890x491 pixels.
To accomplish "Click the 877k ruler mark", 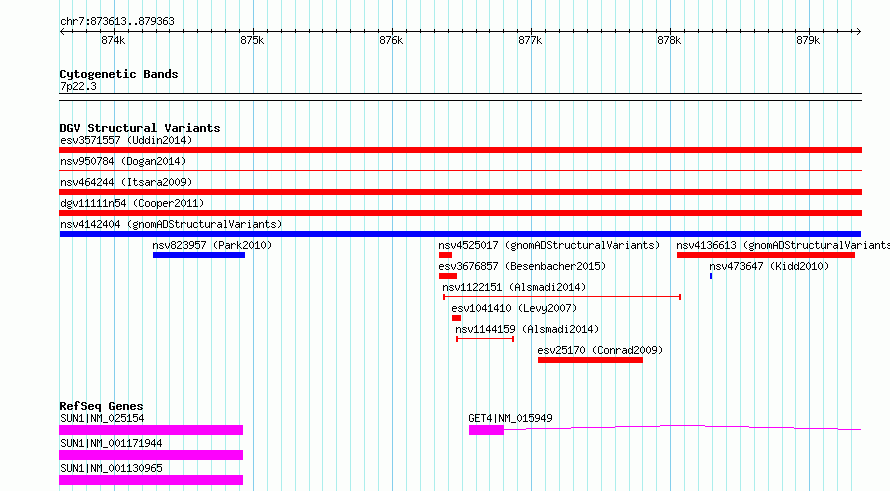I will [530, 40].
